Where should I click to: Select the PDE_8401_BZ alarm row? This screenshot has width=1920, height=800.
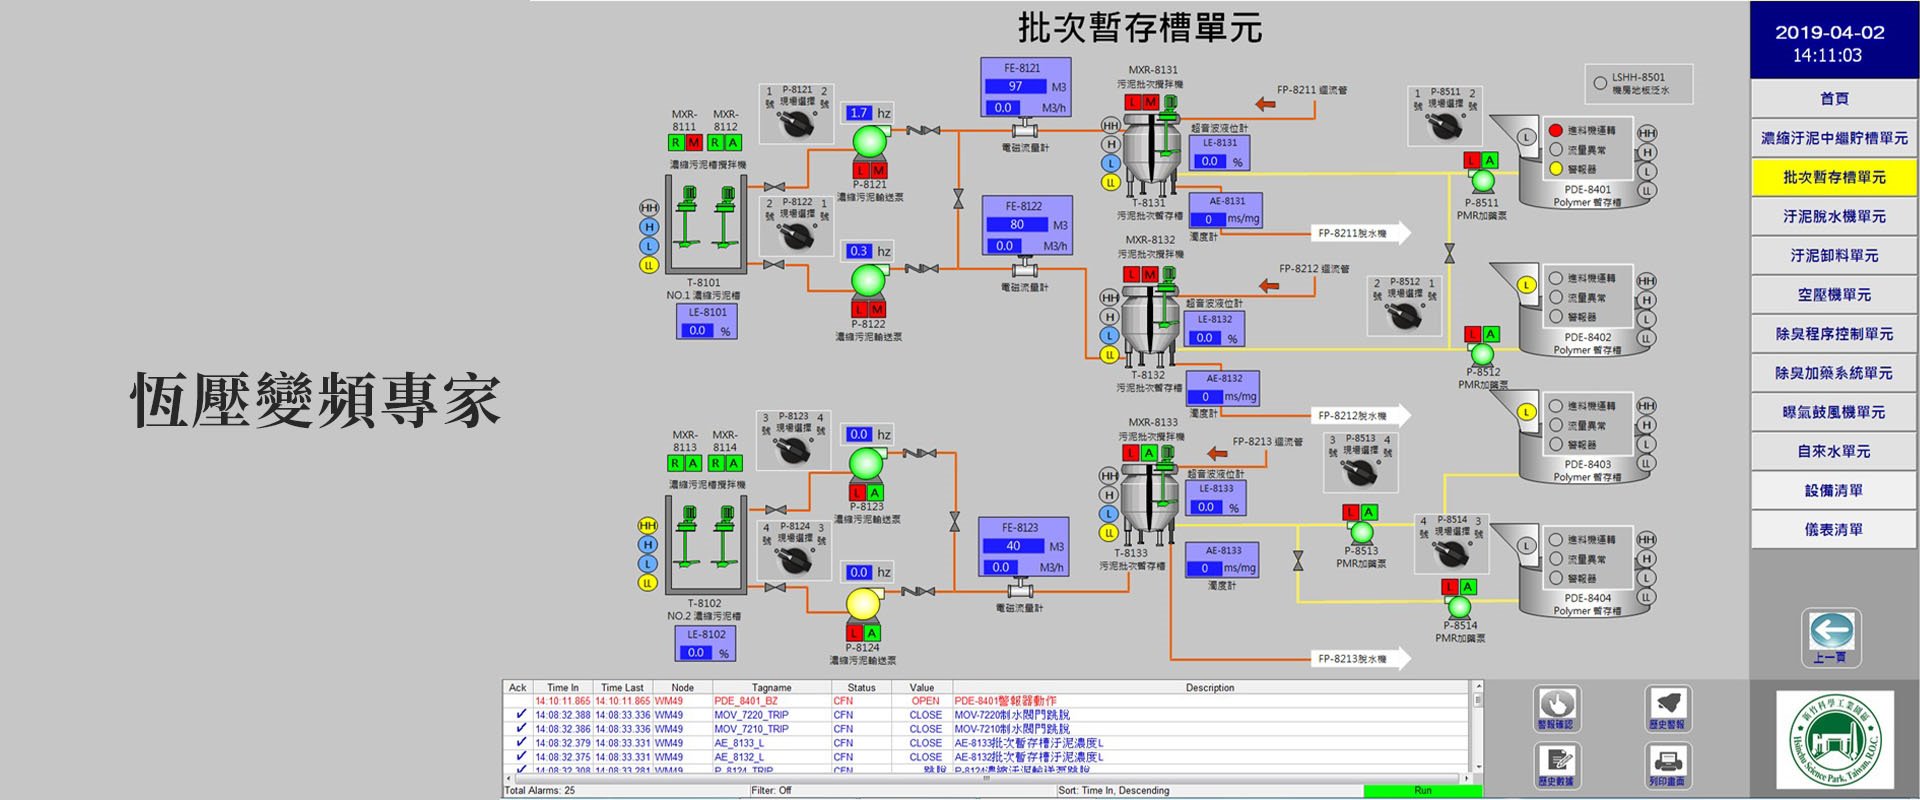click(x=985, y=701)
